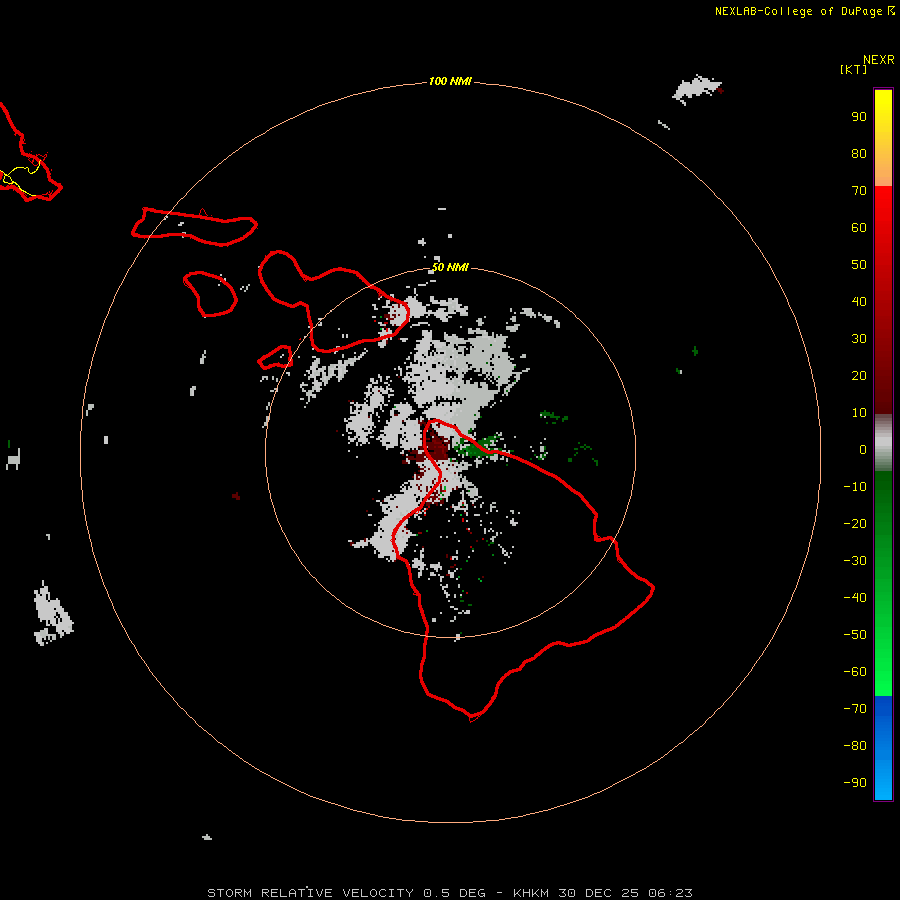900x900 pixels.
Task: Click the Storm Relative Velocity caption at bottom
Action: click(x=449, y=893)
